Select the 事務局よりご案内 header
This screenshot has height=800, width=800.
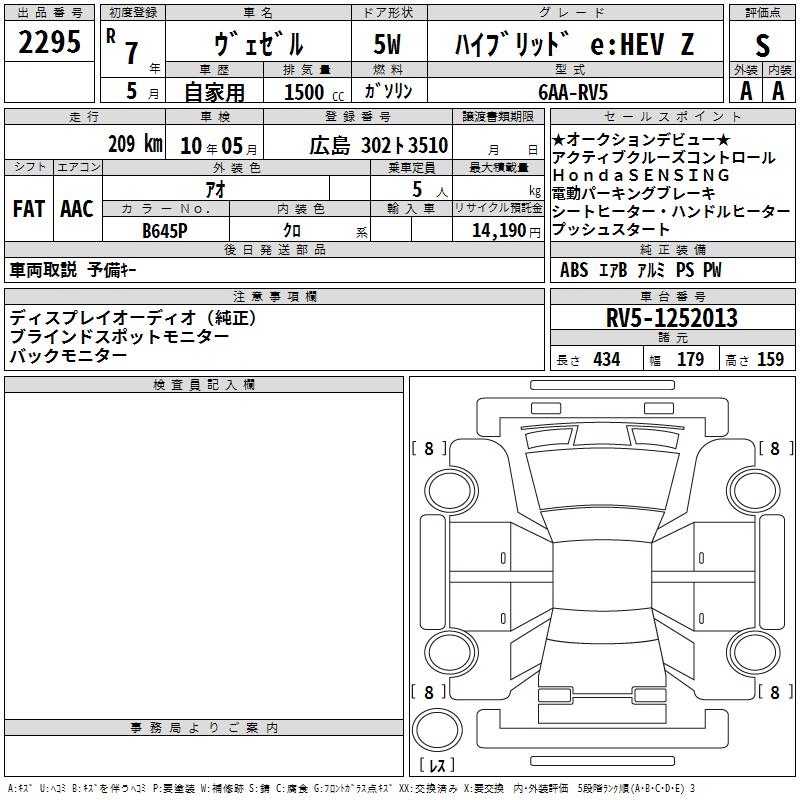[x=204, y=728]
